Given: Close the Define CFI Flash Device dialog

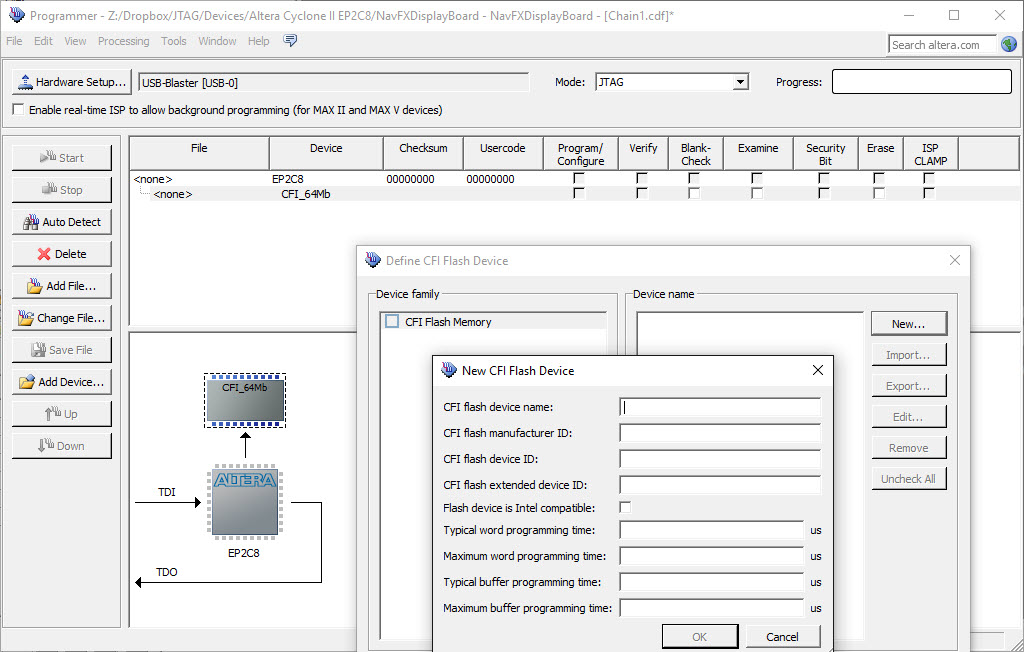Looking at the screenshot, I should (x=955, y=260).
